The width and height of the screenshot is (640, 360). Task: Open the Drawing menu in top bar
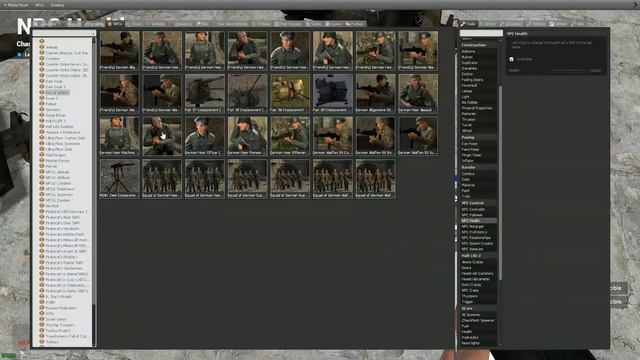(x=57, y=5)
